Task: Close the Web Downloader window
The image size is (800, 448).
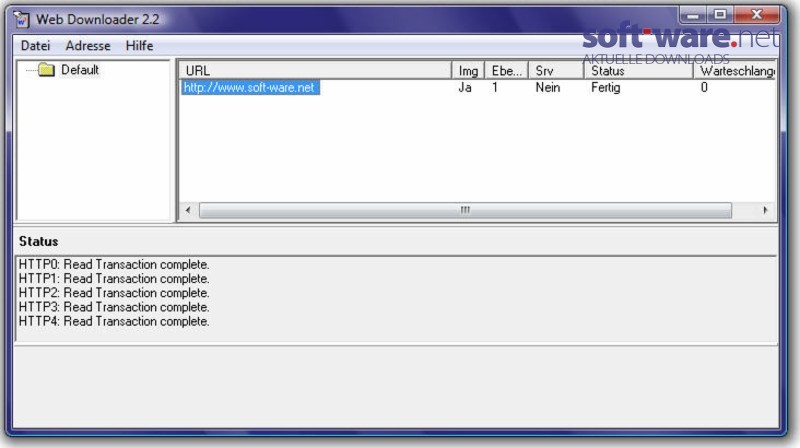Action: [757, 15]
